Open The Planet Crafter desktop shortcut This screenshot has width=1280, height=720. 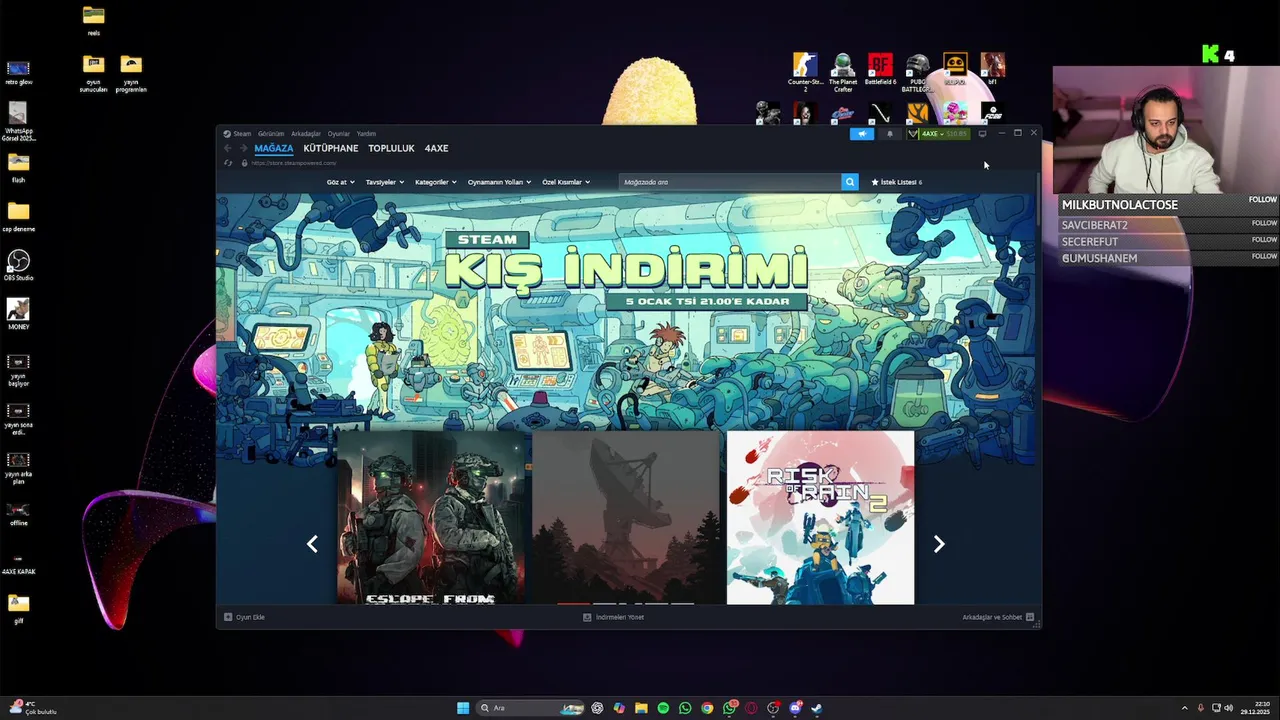843,73
